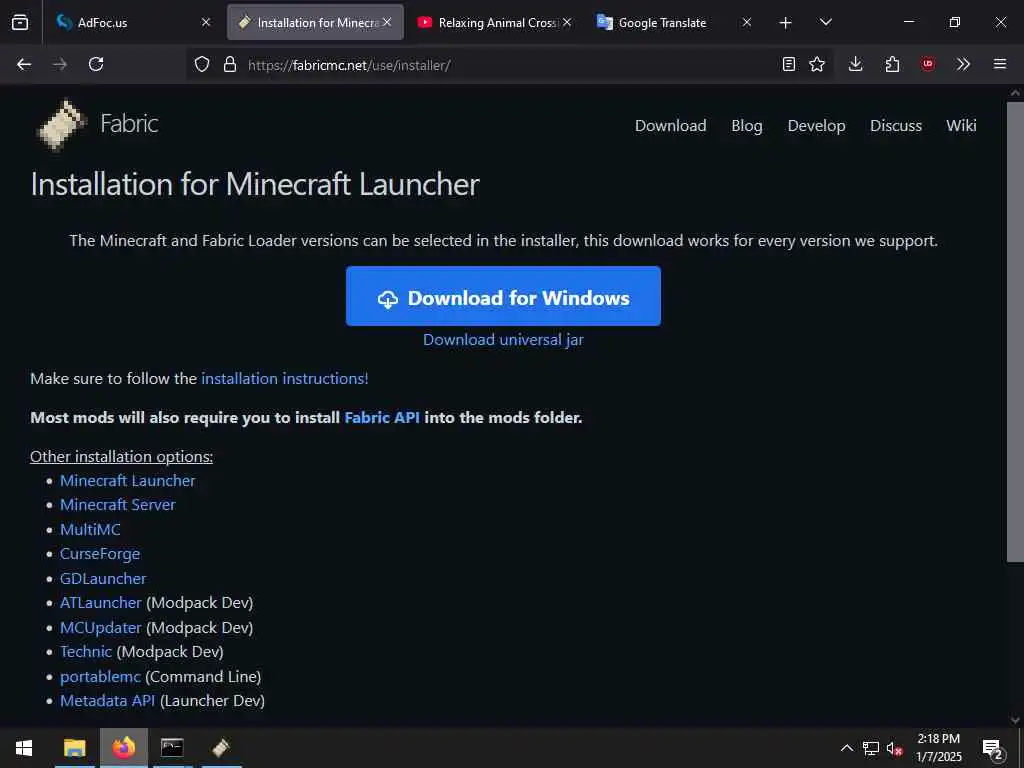
Task: Close the Google Translate tab
Action: [x=747, y=22]
